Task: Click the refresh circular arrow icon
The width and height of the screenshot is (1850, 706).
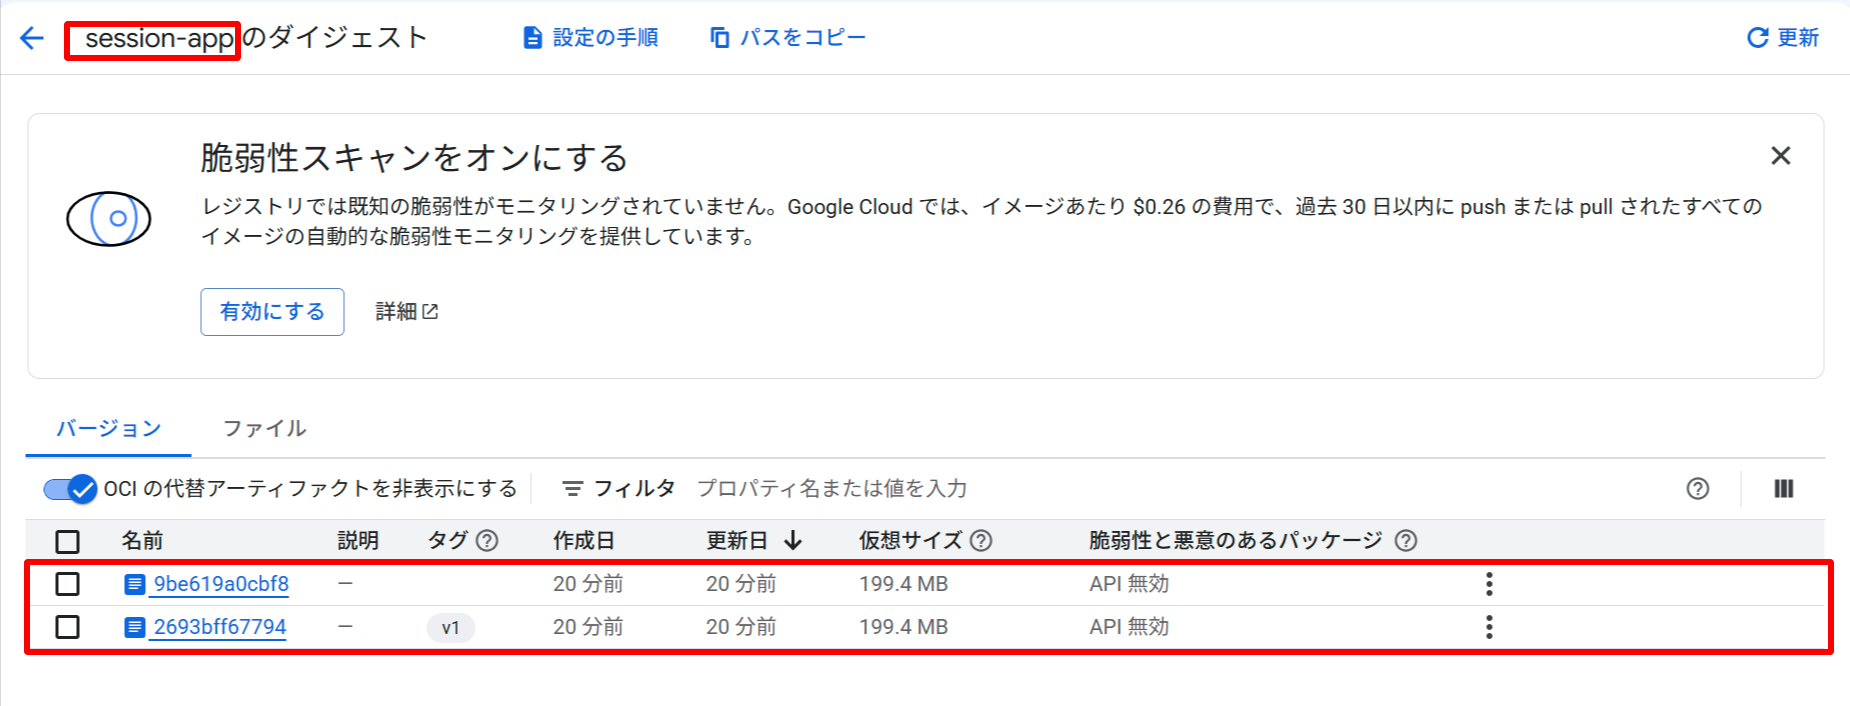Action: click(x=1757, y=38)
